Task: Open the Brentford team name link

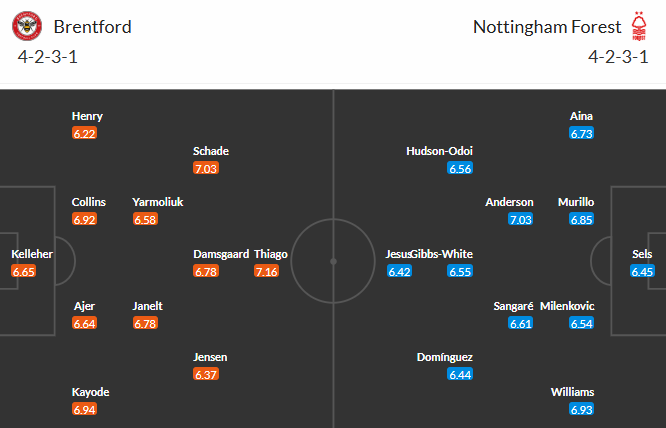Action: pos(92,26)
